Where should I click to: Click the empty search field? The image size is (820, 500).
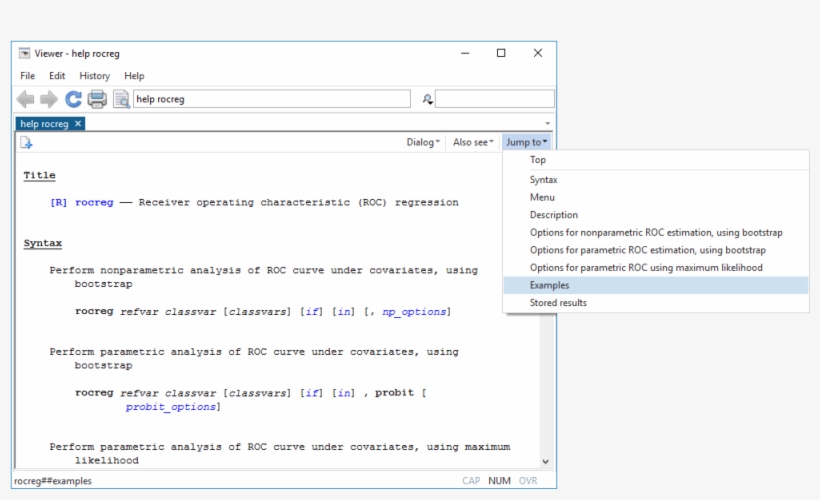point(494,99)
